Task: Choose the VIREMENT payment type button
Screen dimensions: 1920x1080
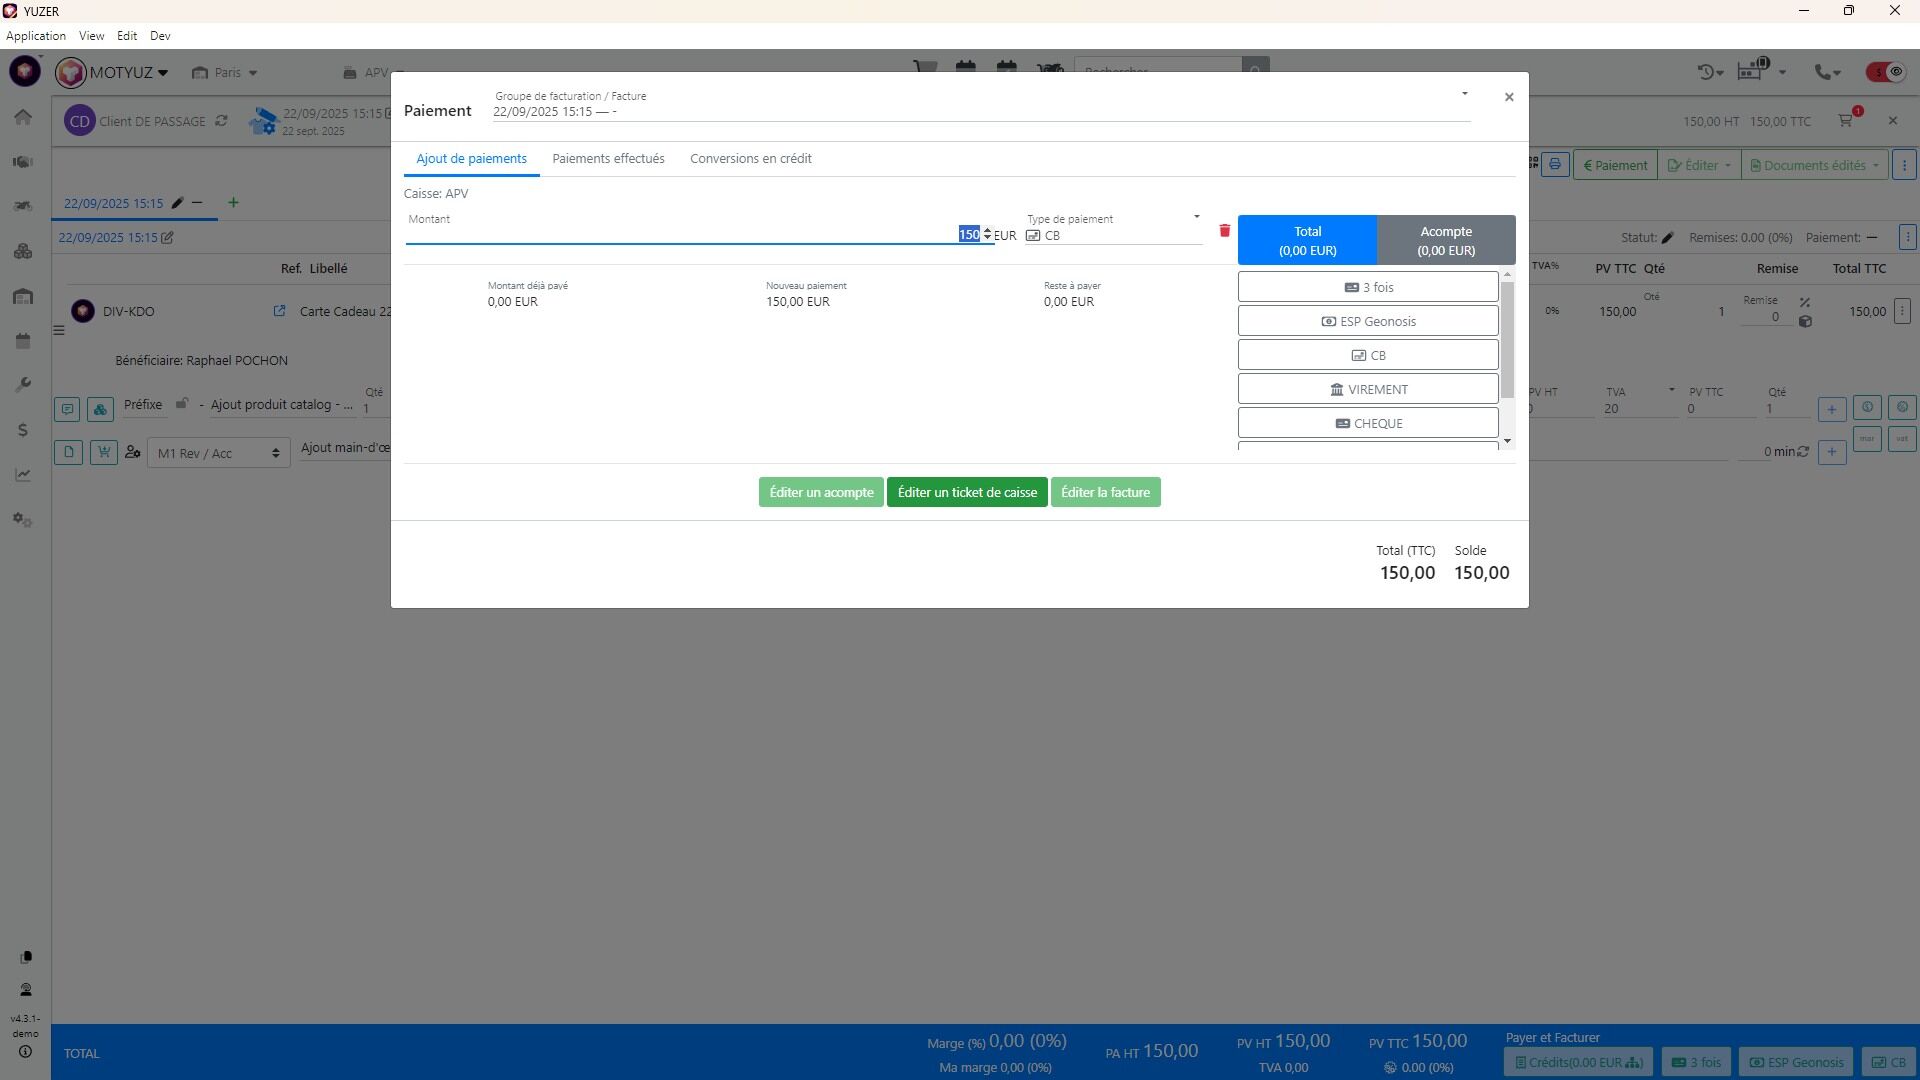Action: pyautogui.click(x=1367, y=390)
